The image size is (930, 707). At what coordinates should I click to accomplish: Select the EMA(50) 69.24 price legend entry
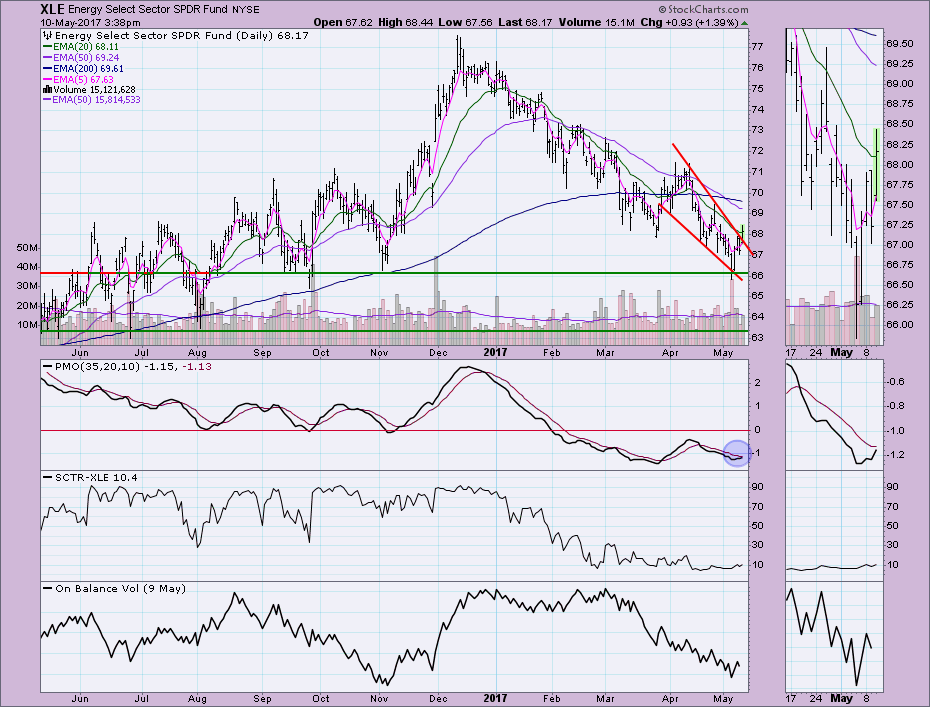coord(89,58)
